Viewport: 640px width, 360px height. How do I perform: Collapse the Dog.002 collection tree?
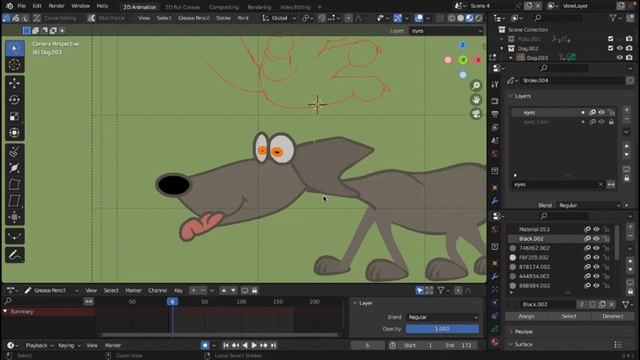tap(502, 48)
